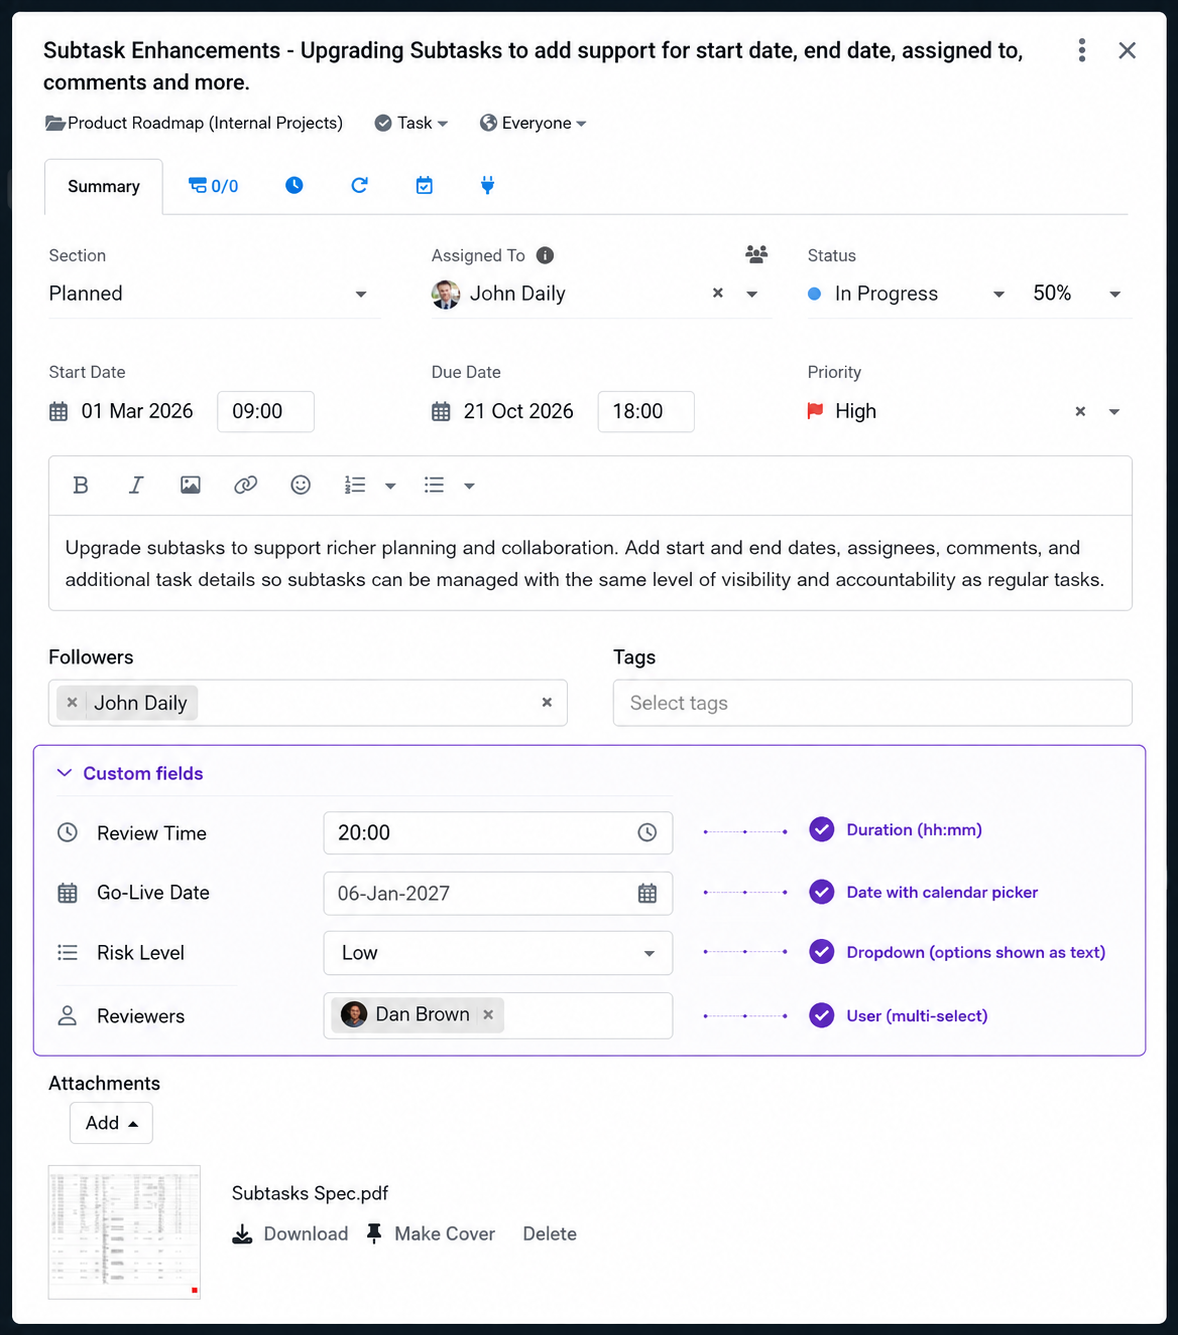This screenshot has width=1178, height=1335.
Task: Open the Risk Level dropdown showing Low
Action: [498, 953]
